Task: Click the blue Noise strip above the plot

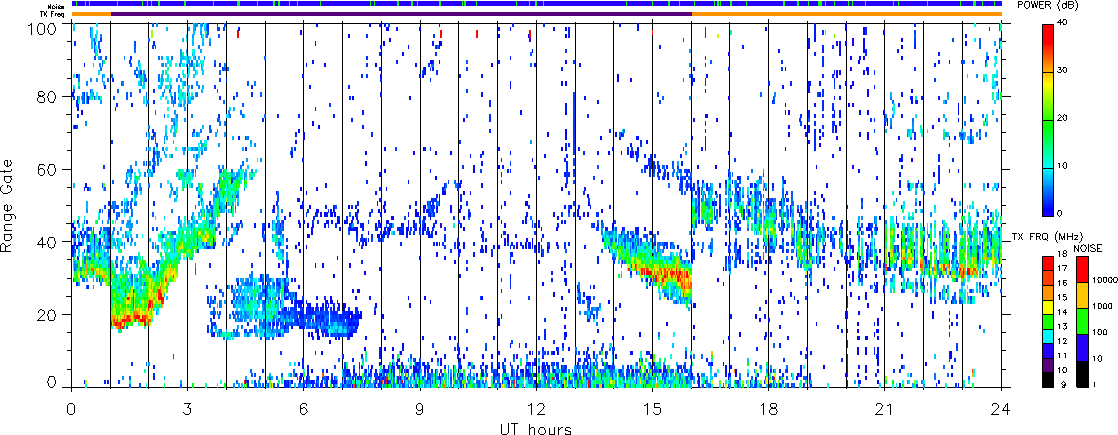Action: pos(536,4)
